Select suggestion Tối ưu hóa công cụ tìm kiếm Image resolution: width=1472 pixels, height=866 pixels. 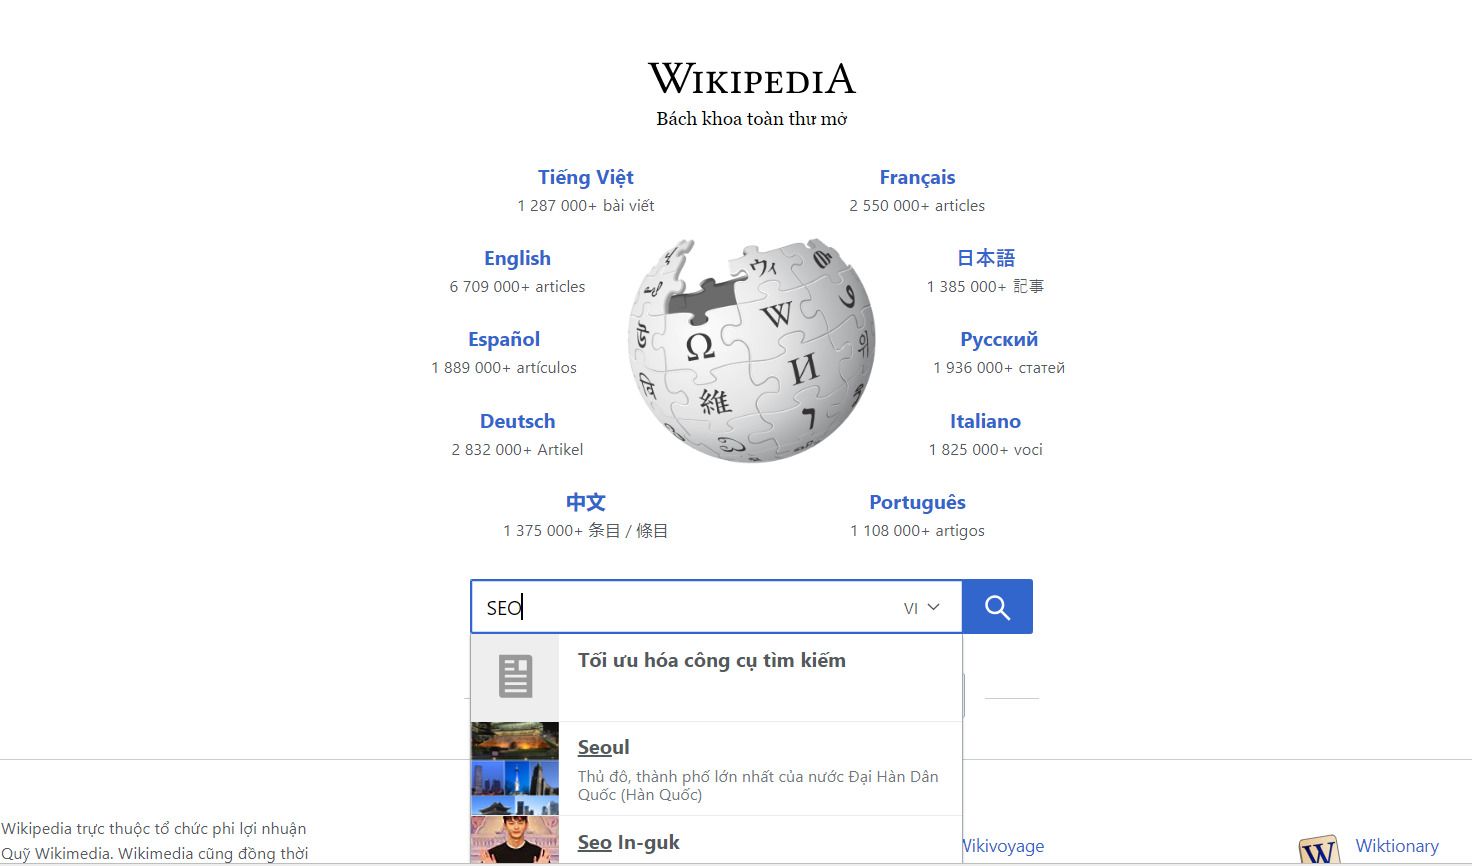pyautogui.click(x=716, y=677)
